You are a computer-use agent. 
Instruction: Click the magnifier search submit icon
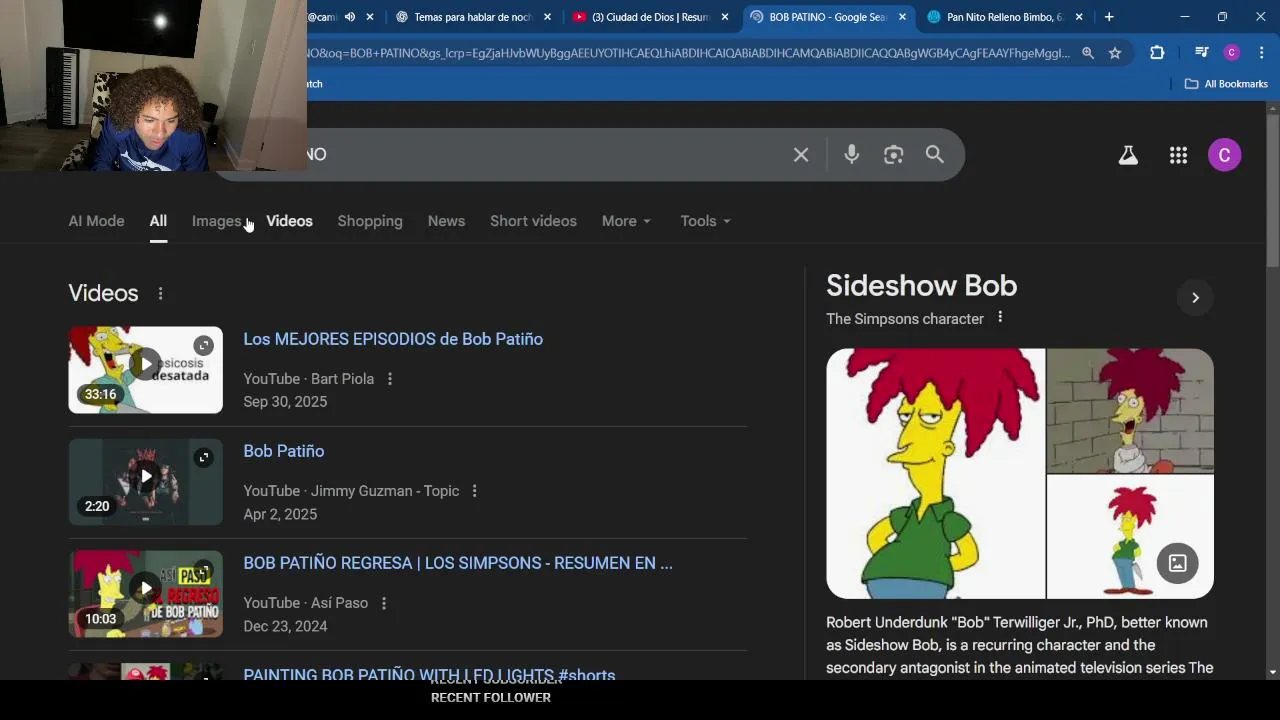[934, 155]
